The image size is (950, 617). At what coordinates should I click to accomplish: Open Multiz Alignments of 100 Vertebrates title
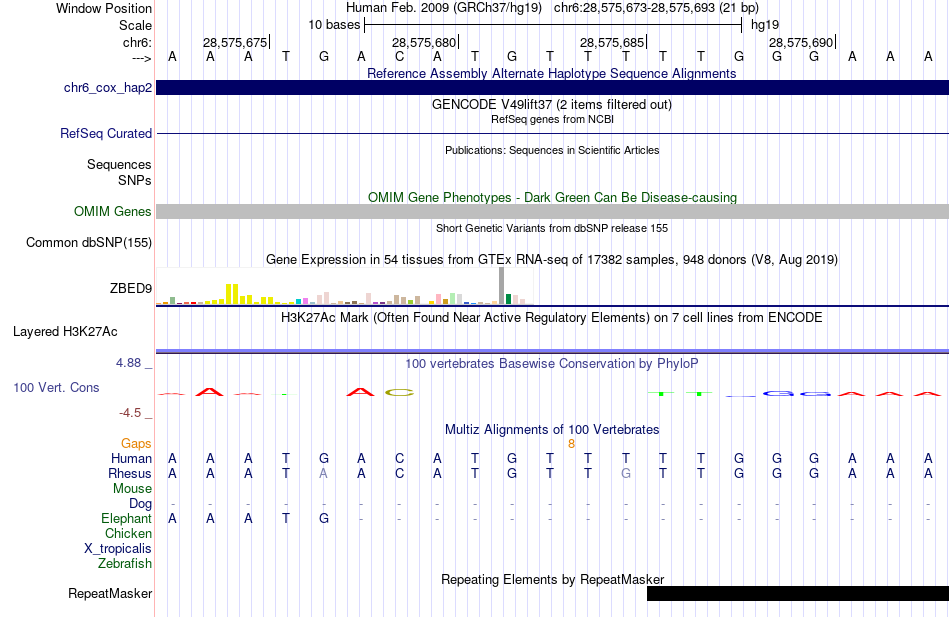pyautogui.click(x=552, y=430)
